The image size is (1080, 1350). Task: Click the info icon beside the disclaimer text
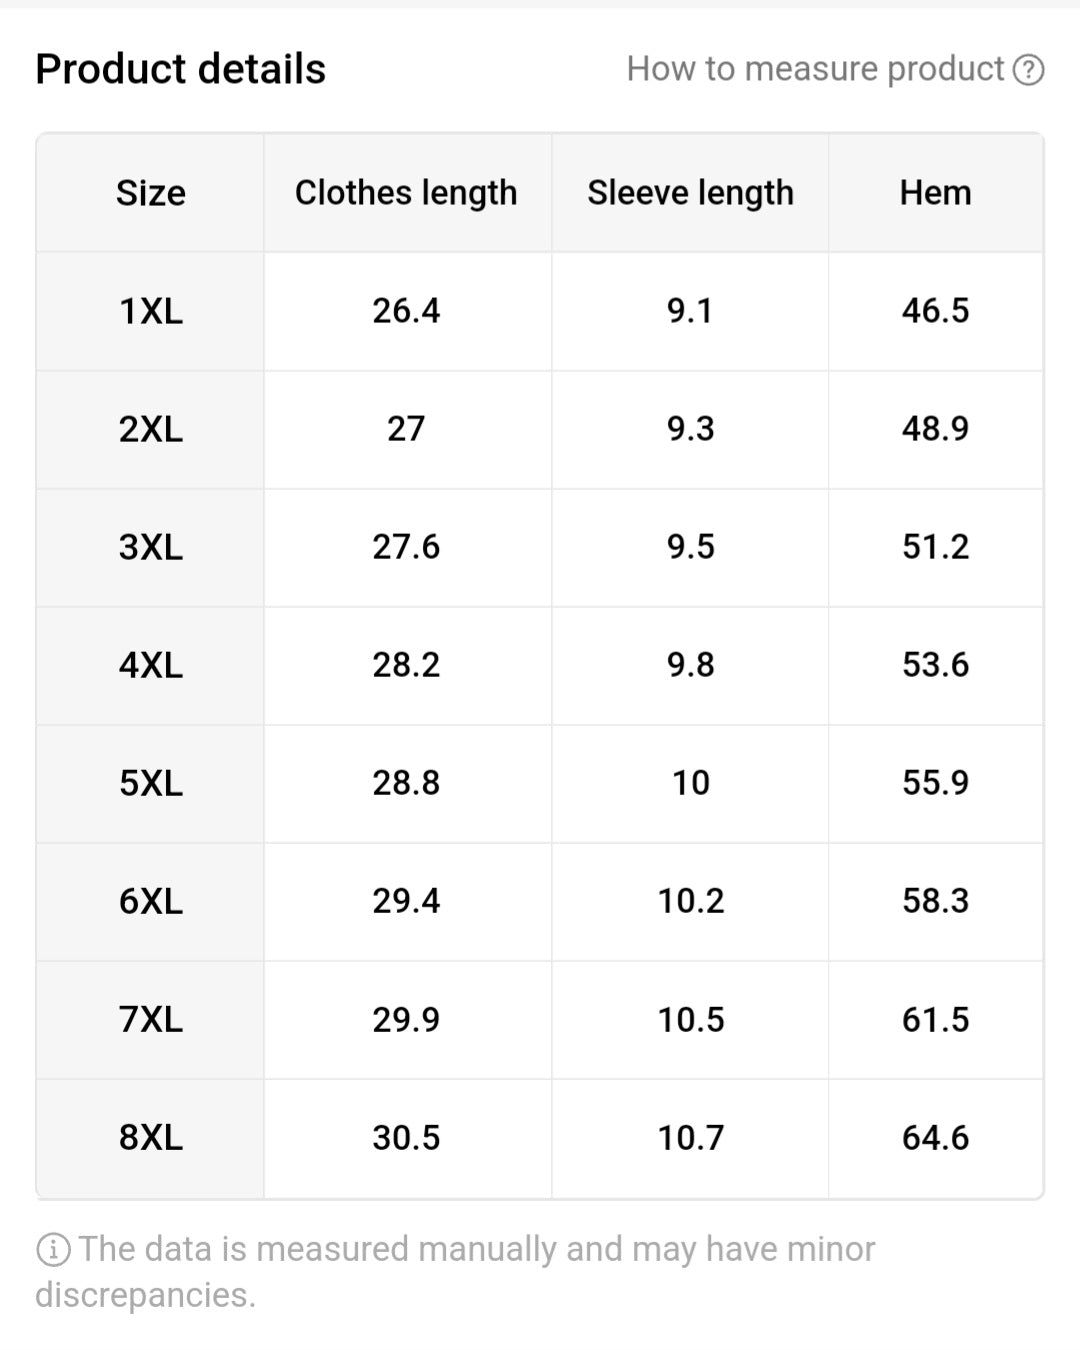52,1248
